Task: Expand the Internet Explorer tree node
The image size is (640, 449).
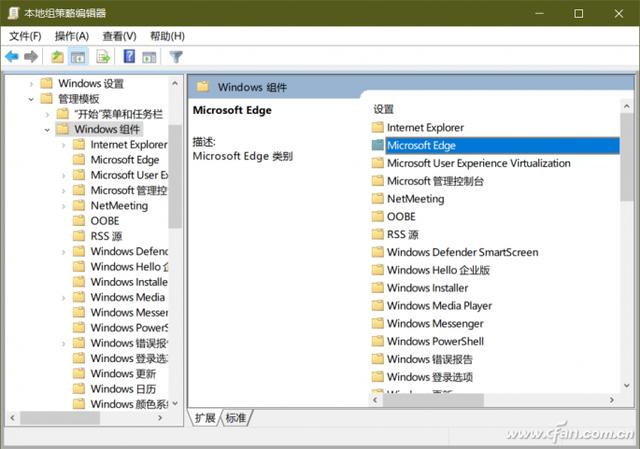Action: [x=63, y=145]
